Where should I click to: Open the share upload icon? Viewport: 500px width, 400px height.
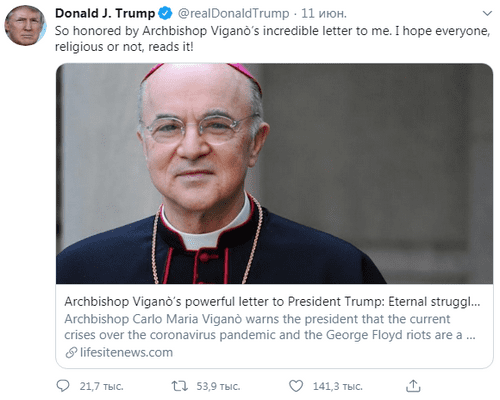coord(413,386)
